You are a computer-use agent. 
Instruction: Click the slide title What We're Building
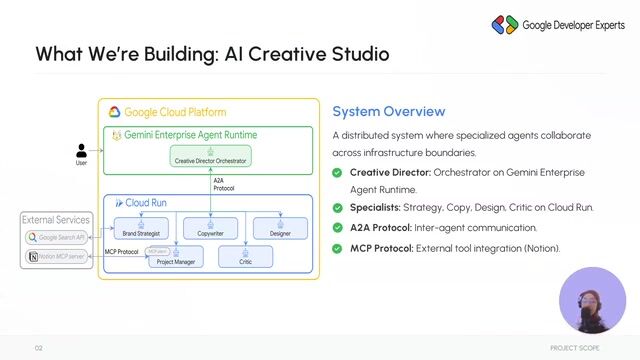pyautogui.click(x=212, y=54)
